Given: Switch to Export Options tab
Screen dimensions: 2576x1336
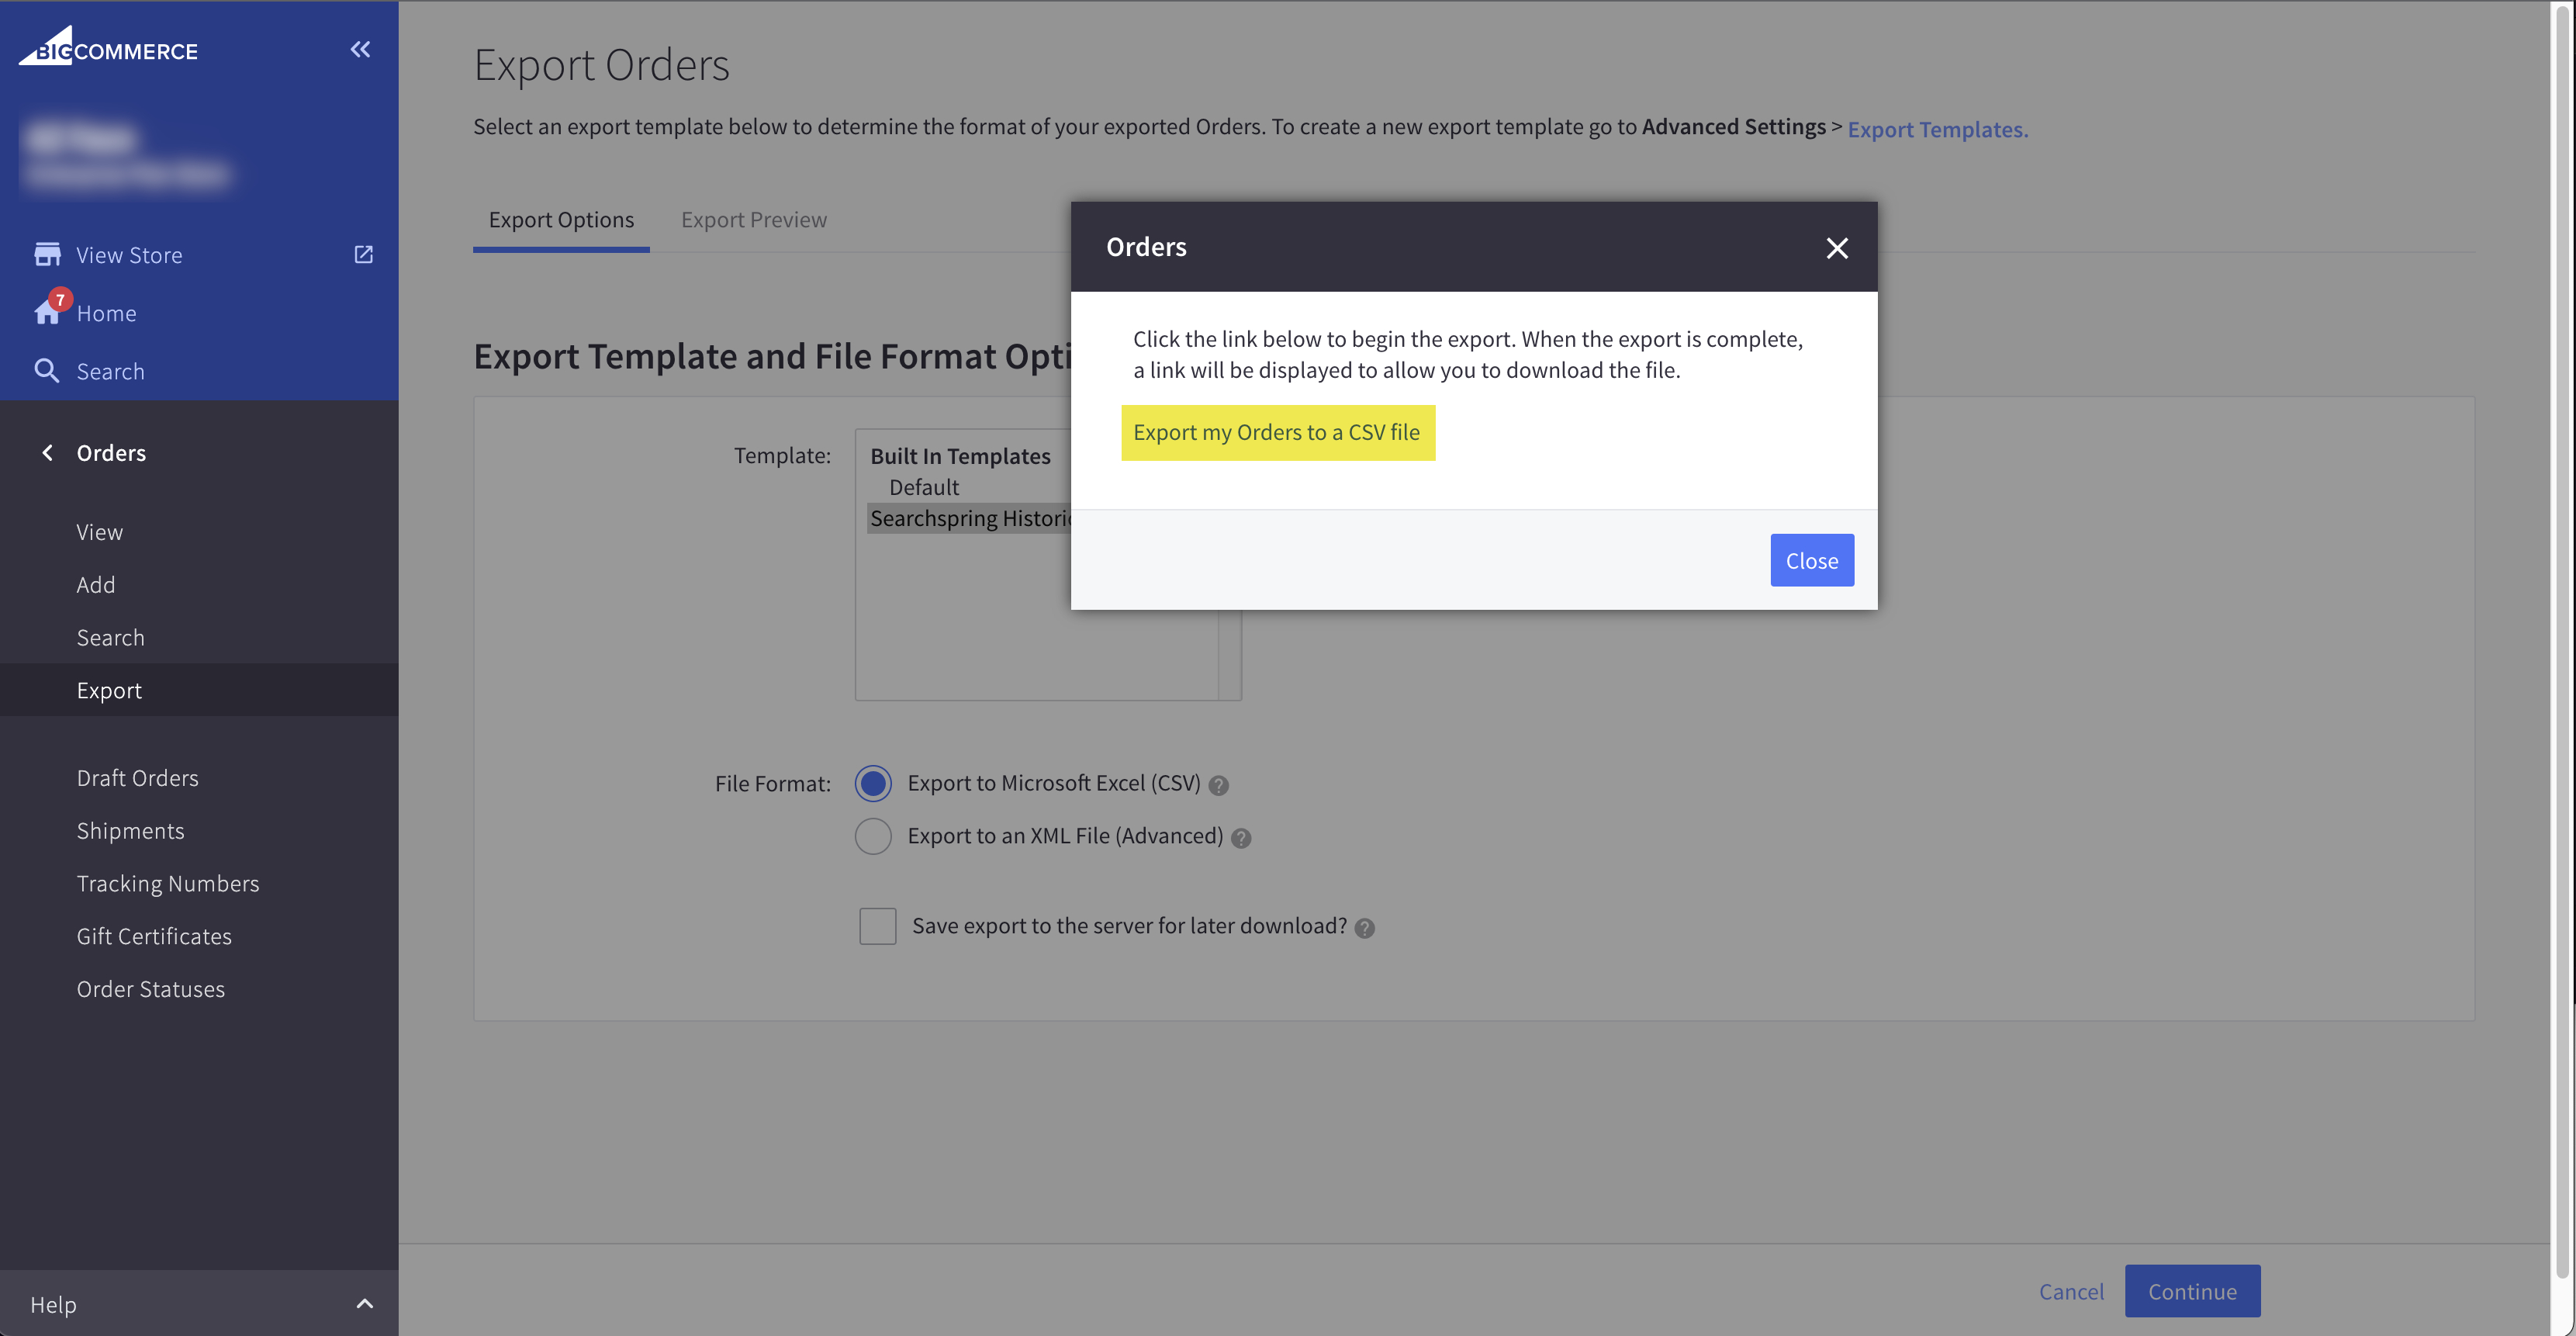Looking at the screenshot, I should [561, 219].
